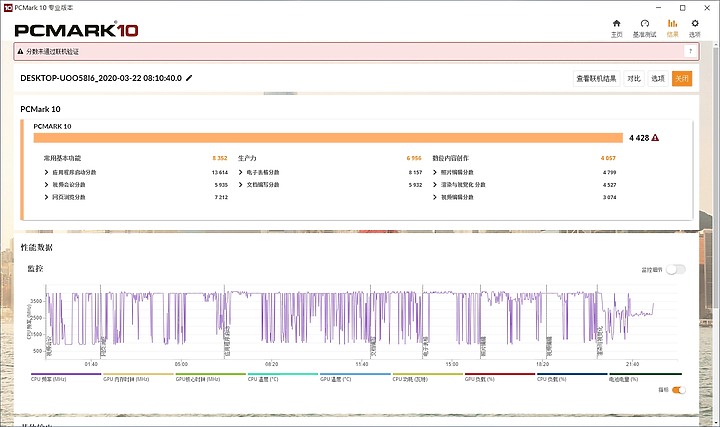The width and height of the screenshot is (720, 427).
Task: Expand the 渲染与视觉化分数 row
Action: [x=435, y=185]
